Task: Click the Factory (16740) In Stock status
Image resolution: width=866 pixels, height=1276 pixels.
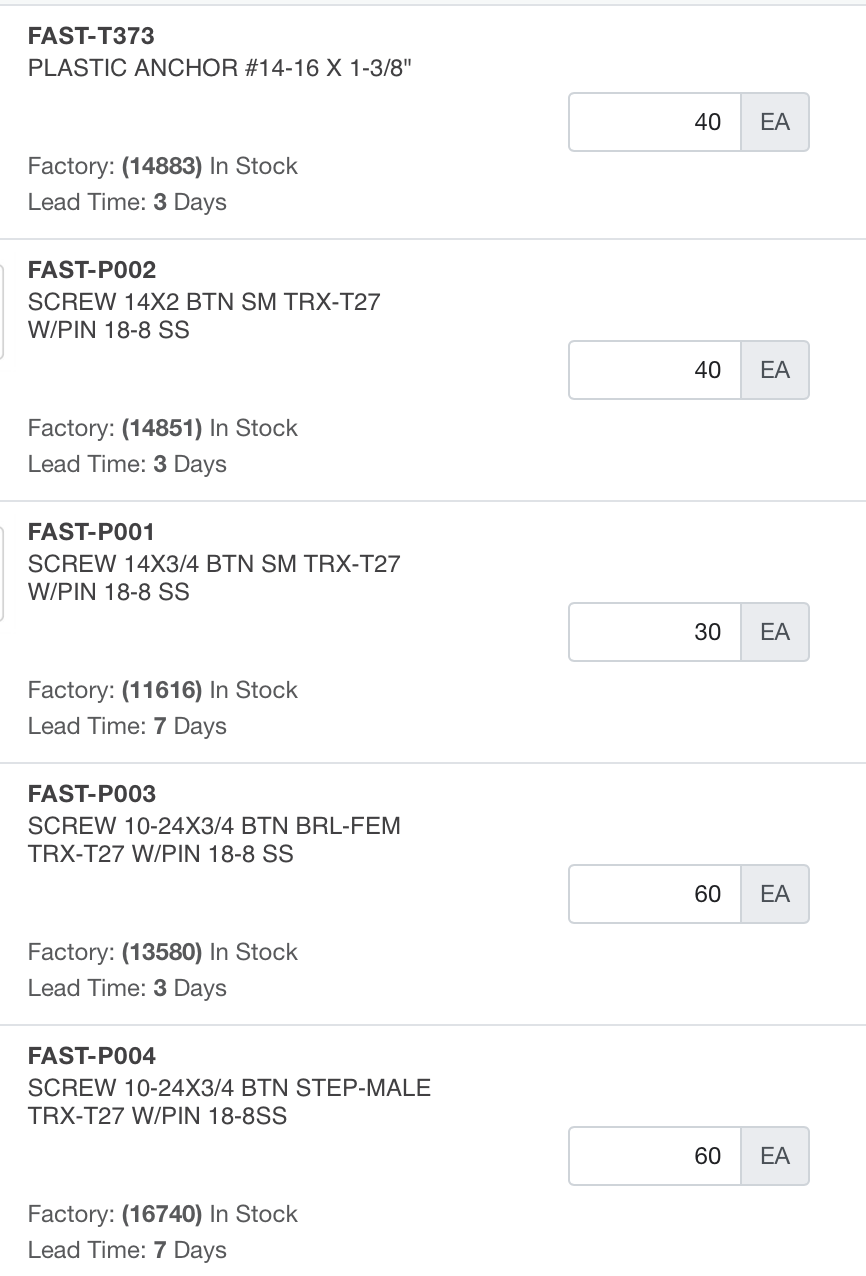Action: tap(163, 1214)
